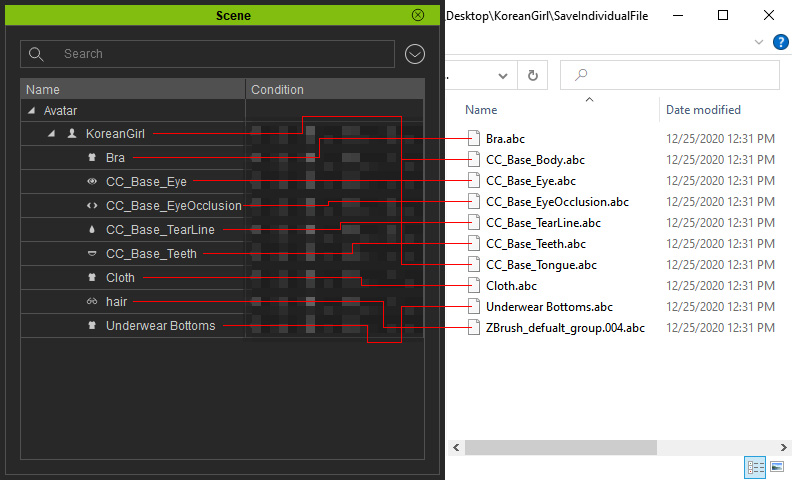The width and height of the screenshot is (793, 480).
Task: Switch Explorer to Large icons view
Action: coord(777,466)
